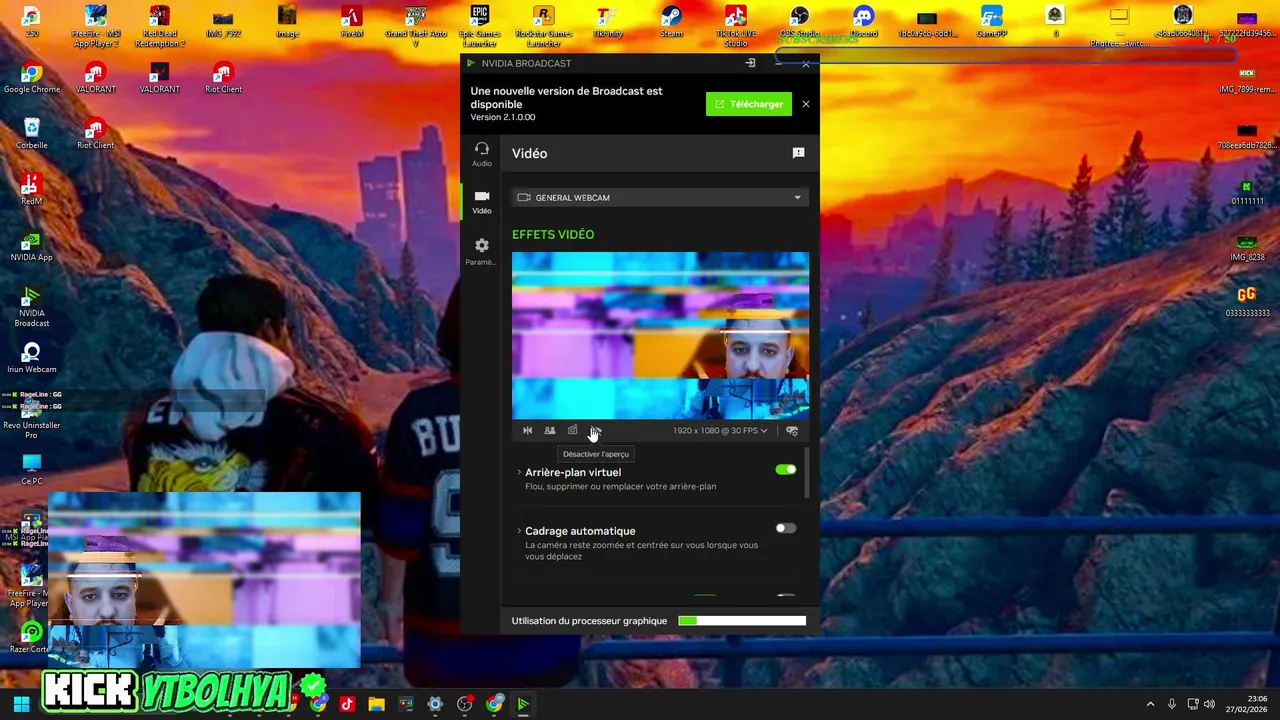Screen dimensions: 1280x720
Task: Select the TikTok LIVE Studio desktop icon
Action: pyautogui.click(x=735, y=26)
